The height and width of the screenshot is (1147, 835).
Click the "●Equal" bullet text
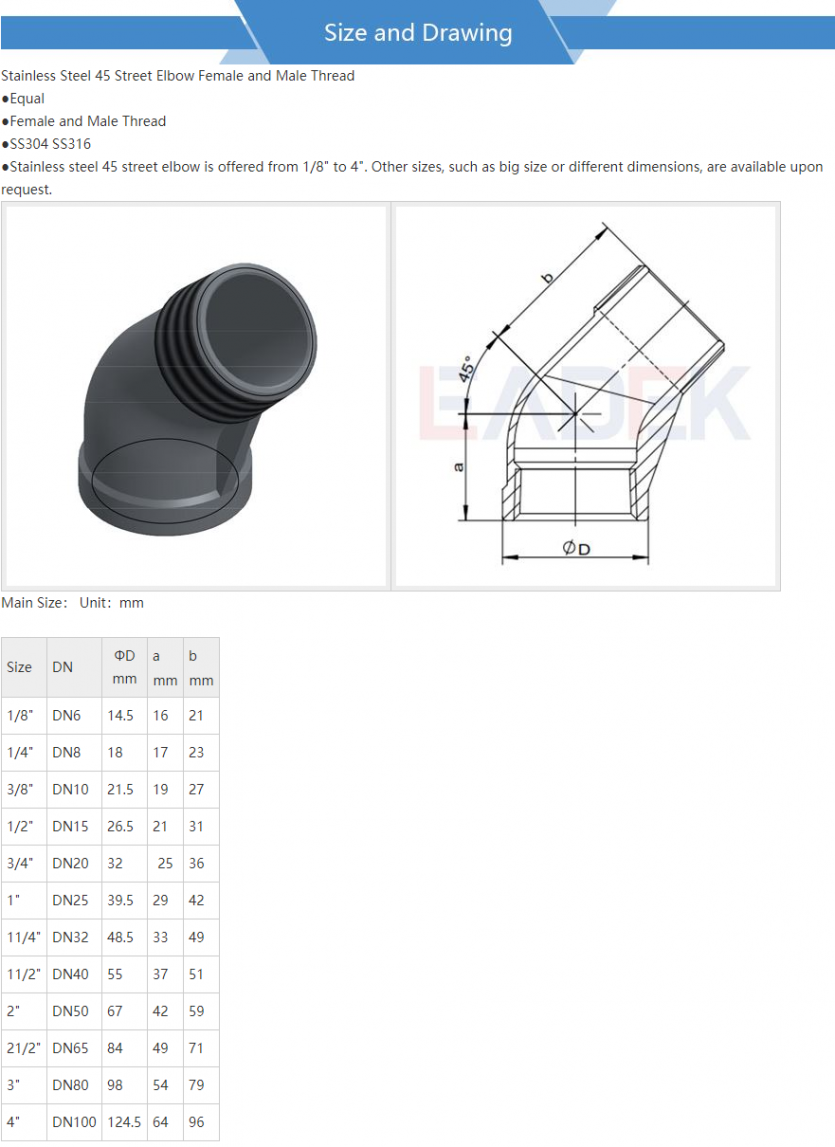[23, 98]
